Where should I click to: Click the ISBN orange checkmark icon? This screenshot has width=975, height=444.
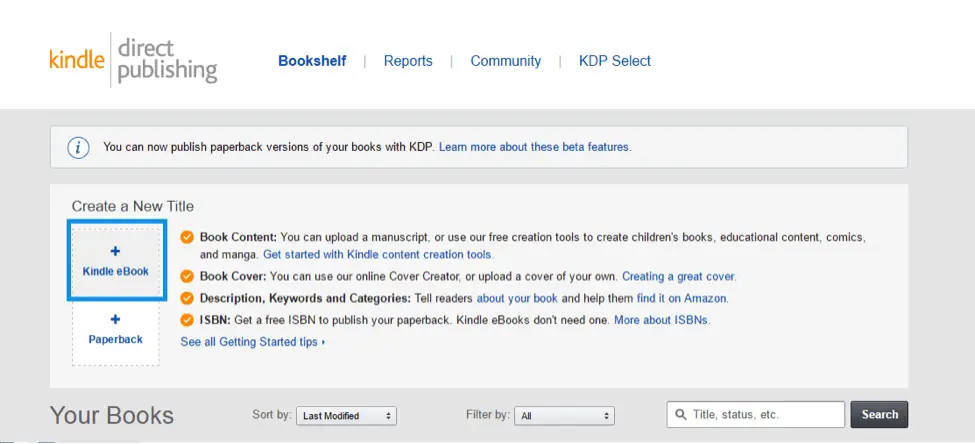(187, 320)
